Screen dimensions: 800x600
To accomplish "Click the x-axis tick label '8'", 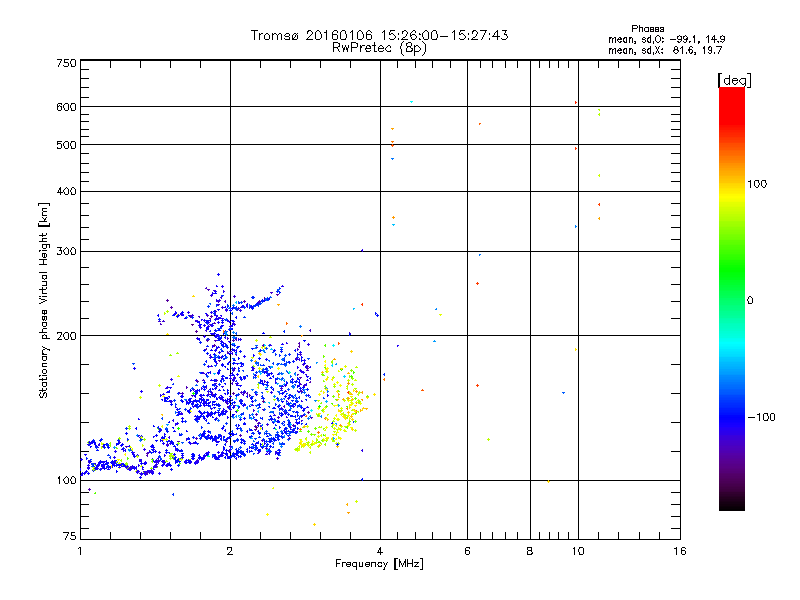I will click(x=530, y=551).
